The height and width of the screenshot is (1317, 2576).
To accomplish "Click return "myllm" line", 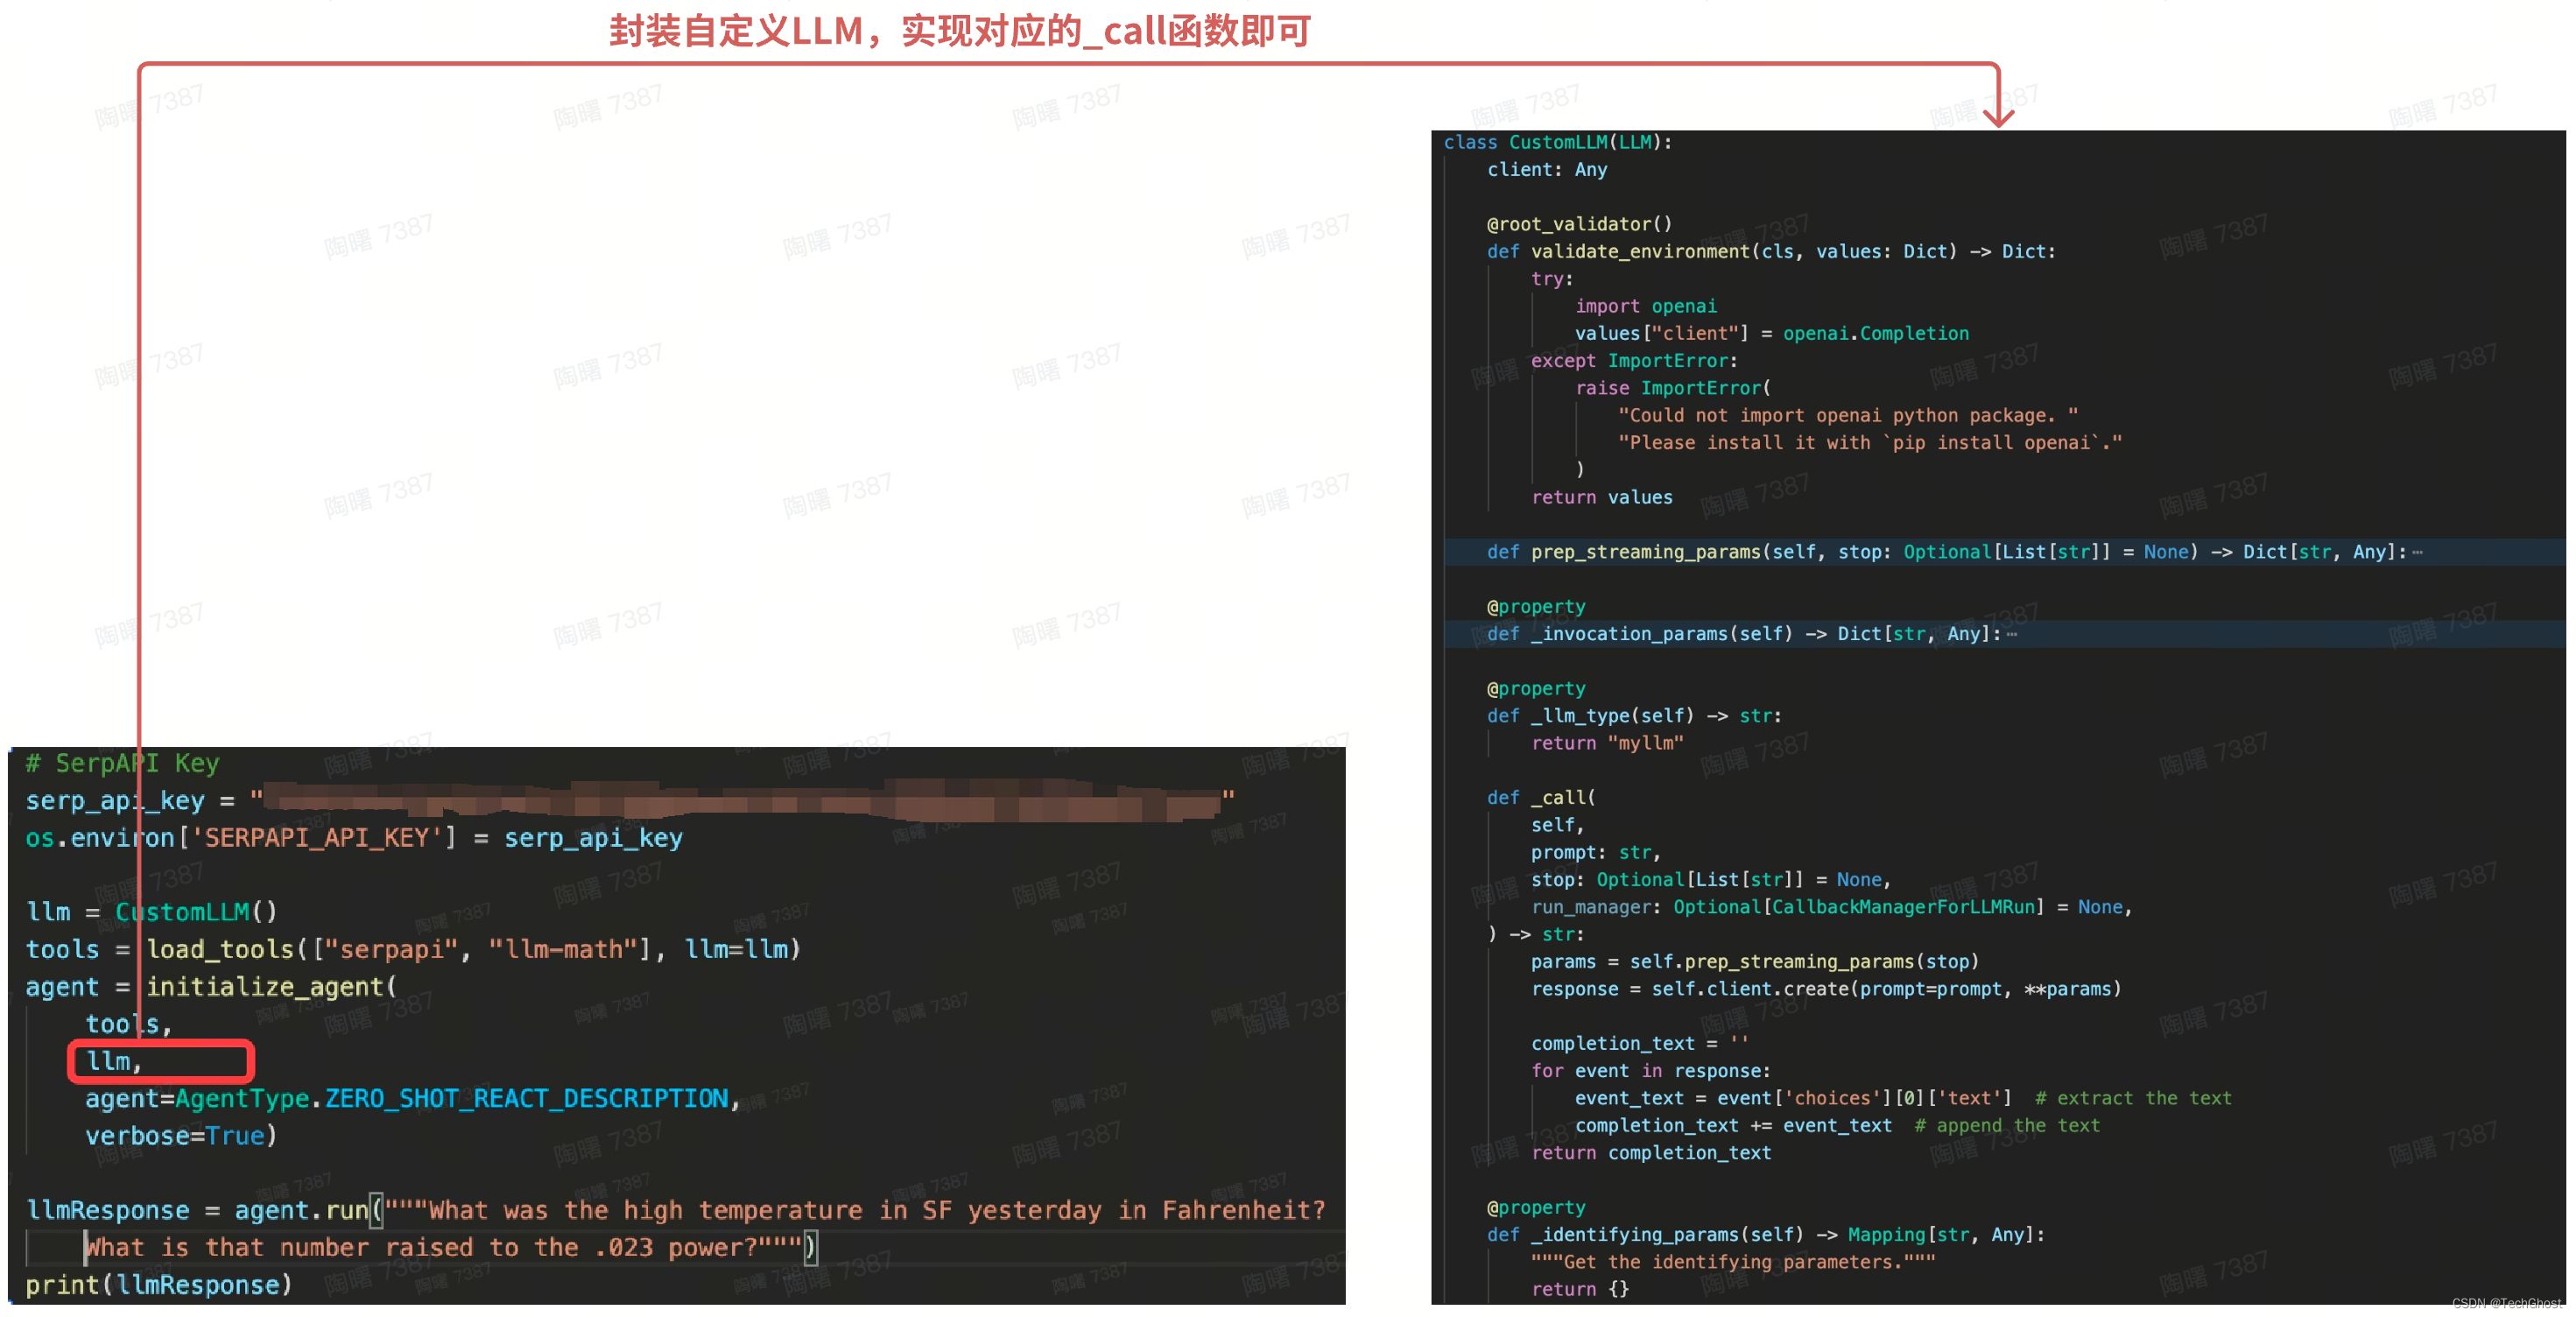I will pyautogui.click(x=1607, y=743).
